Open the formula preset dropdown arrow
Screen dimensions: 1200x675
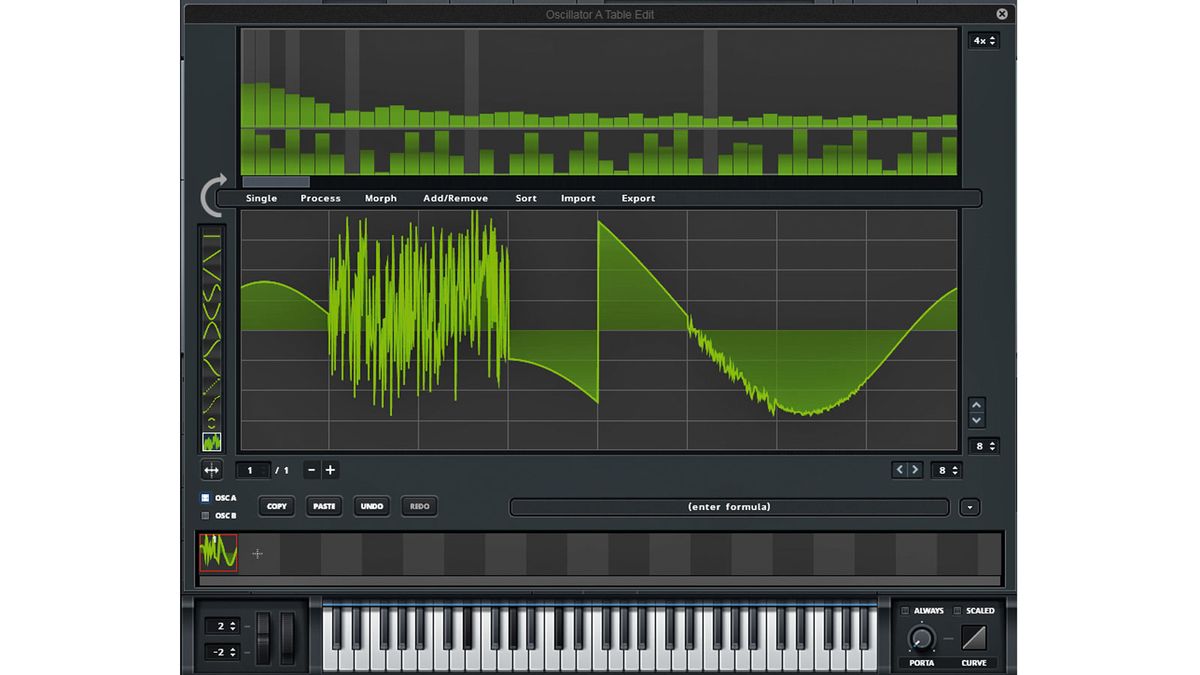tap(969, 507)
